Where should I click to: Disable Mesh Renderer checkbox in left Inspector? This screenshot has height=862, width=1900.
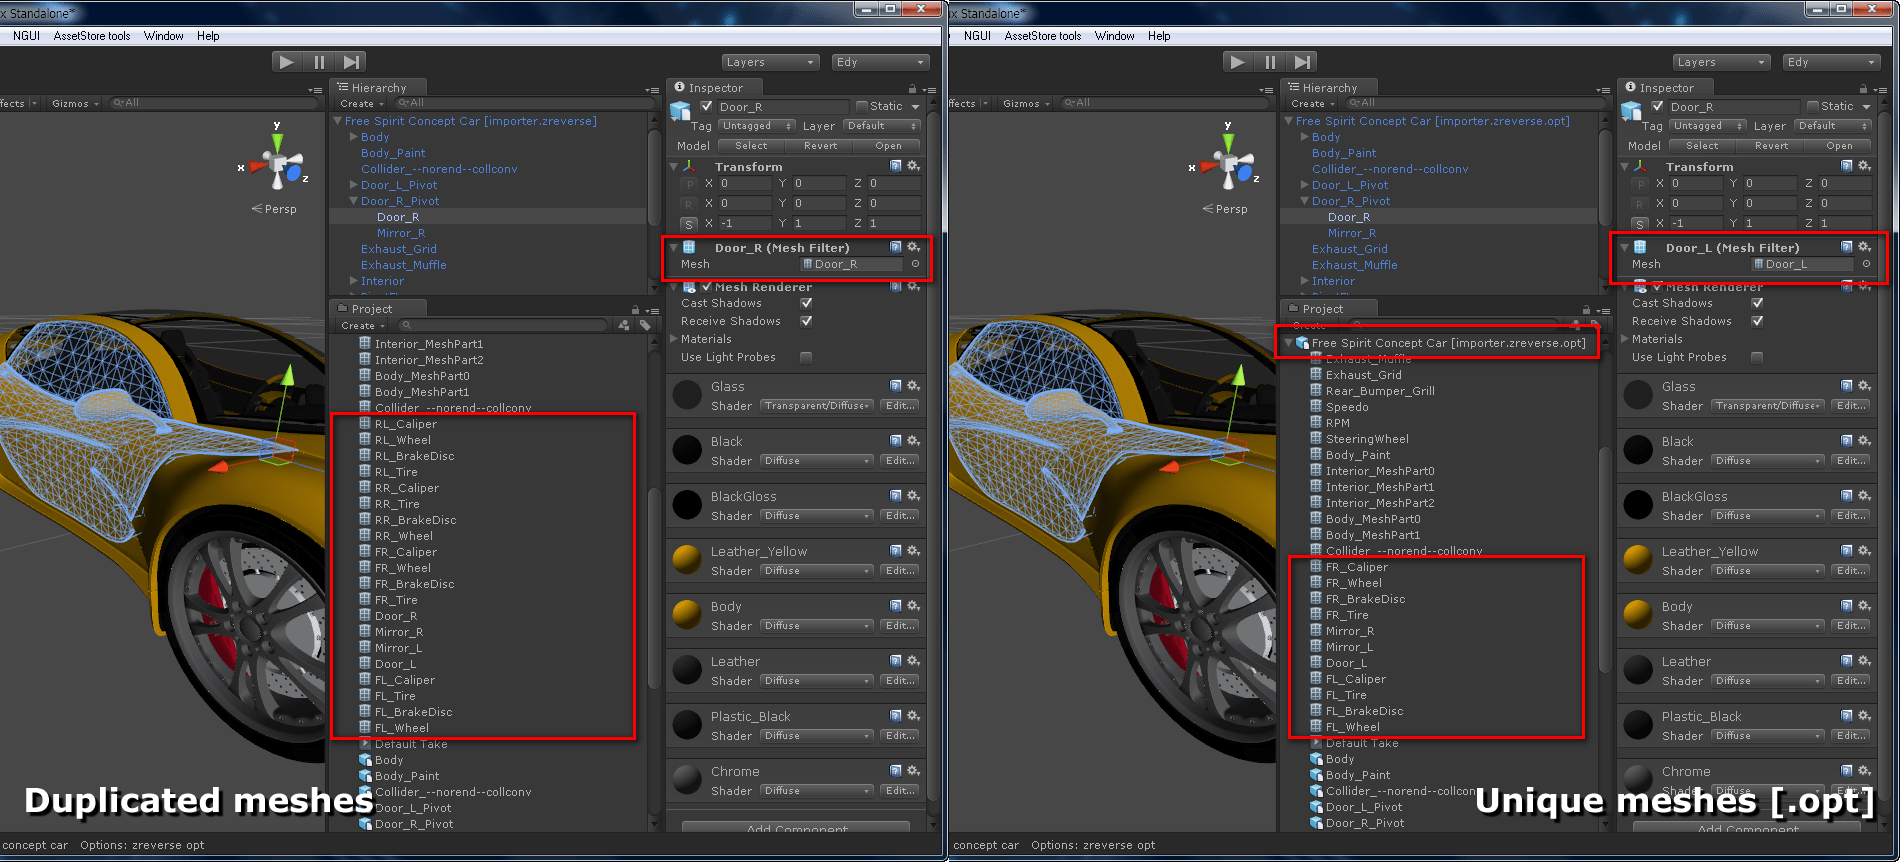(707, 287)
